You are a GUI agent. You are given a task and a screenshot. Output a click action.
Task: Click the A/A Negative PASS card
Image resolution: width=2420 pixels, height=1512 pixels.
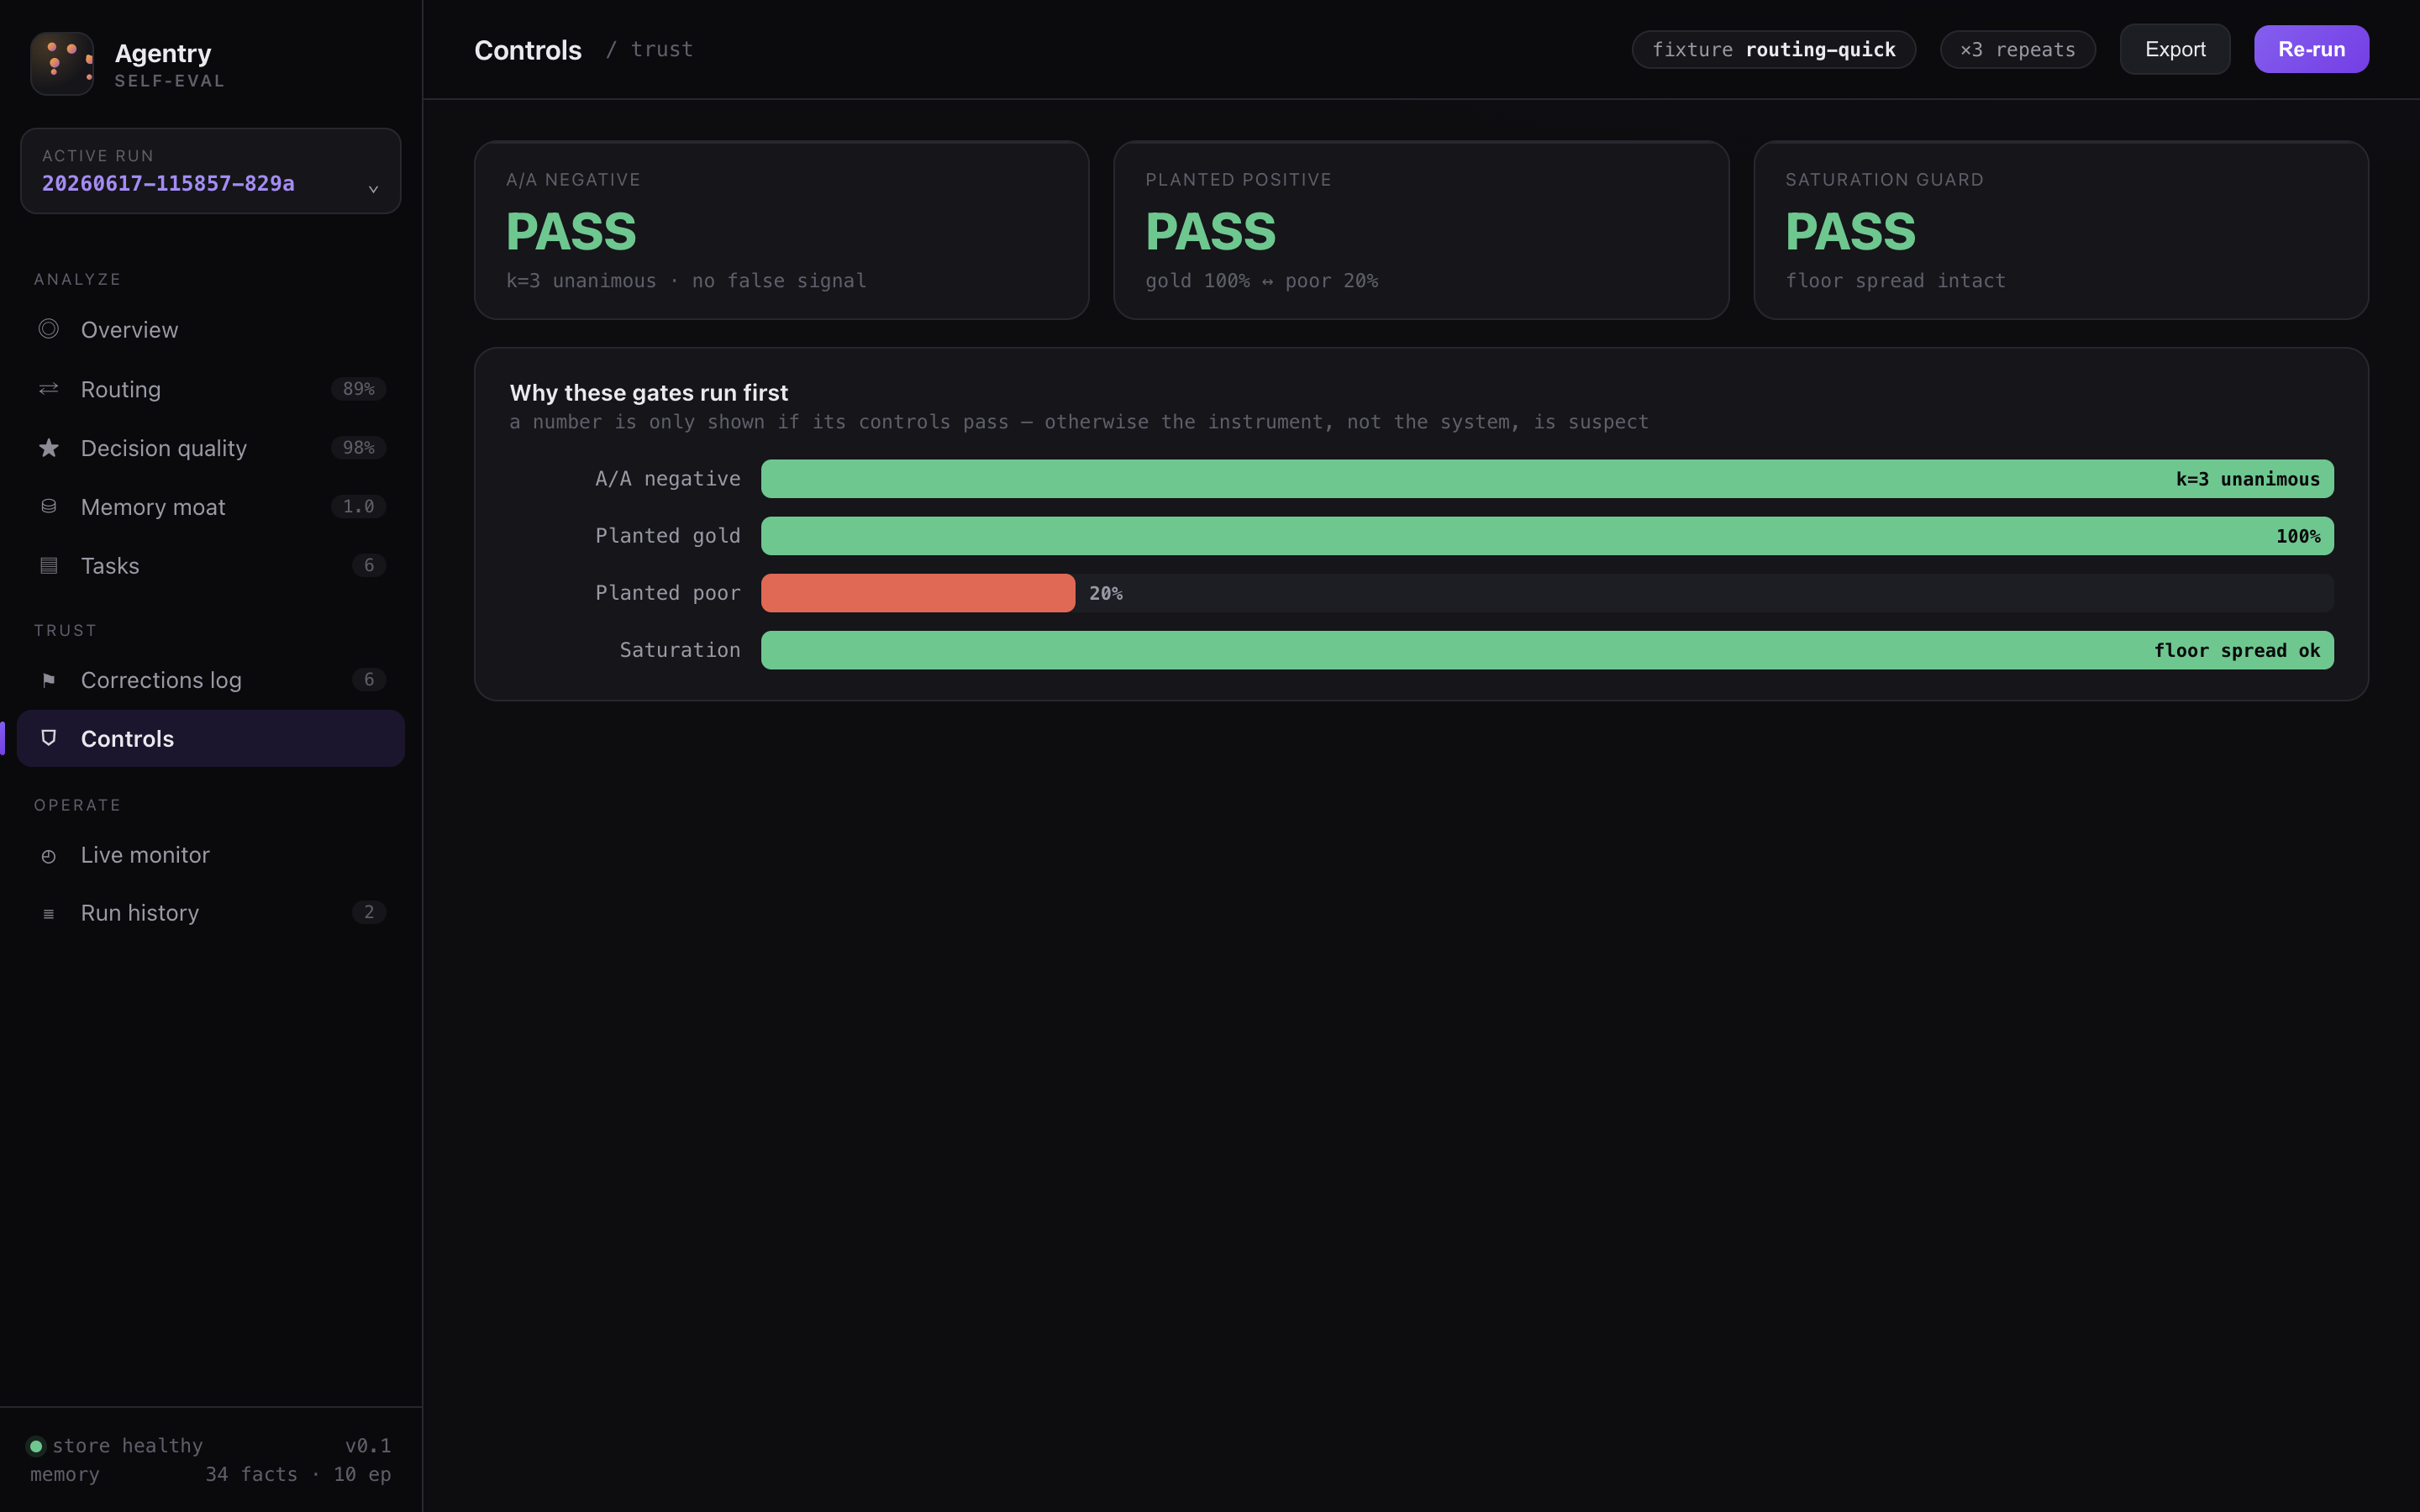coord(781,230)
